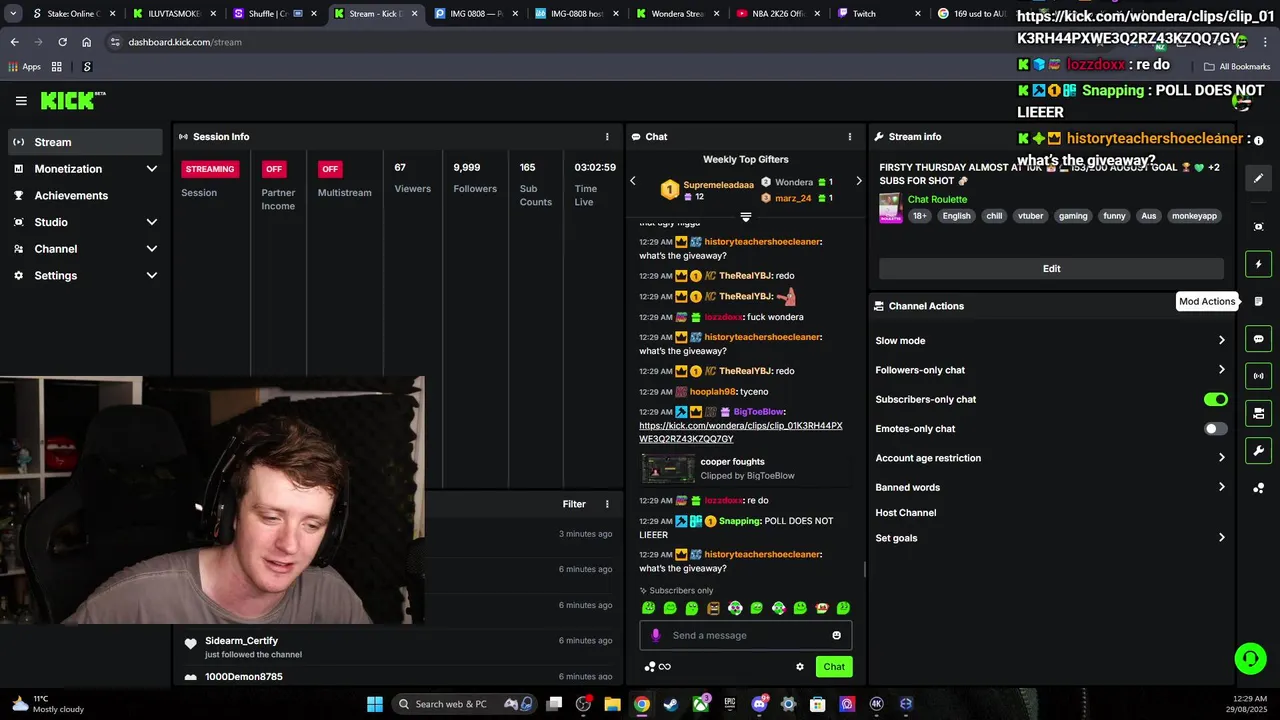Screen dimensions: 1280x720
Task: Open the cooper foughts clip thumbnail
Action: tap(667, 468)
